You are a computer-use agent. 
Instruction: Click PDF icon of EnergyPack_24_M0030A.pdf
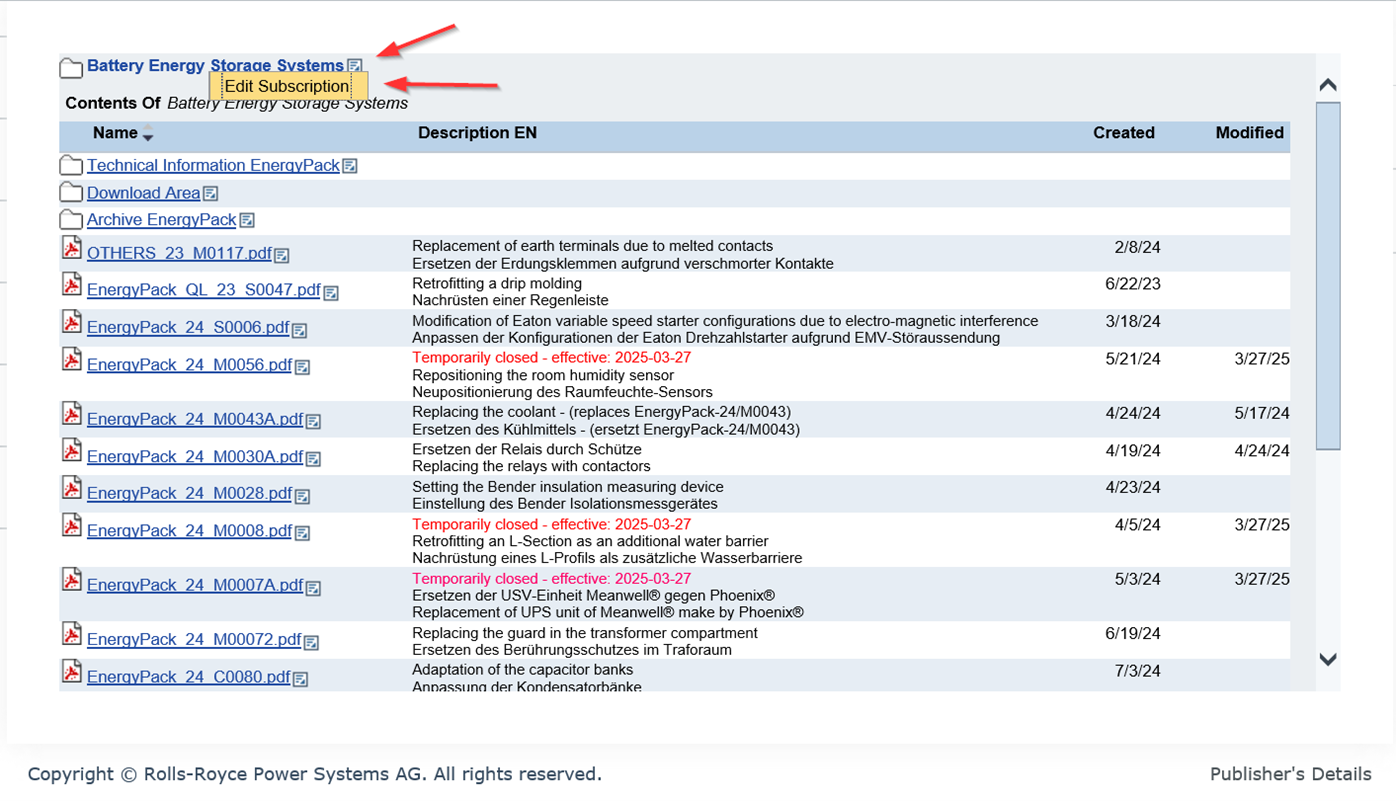(x=72, y=451)
